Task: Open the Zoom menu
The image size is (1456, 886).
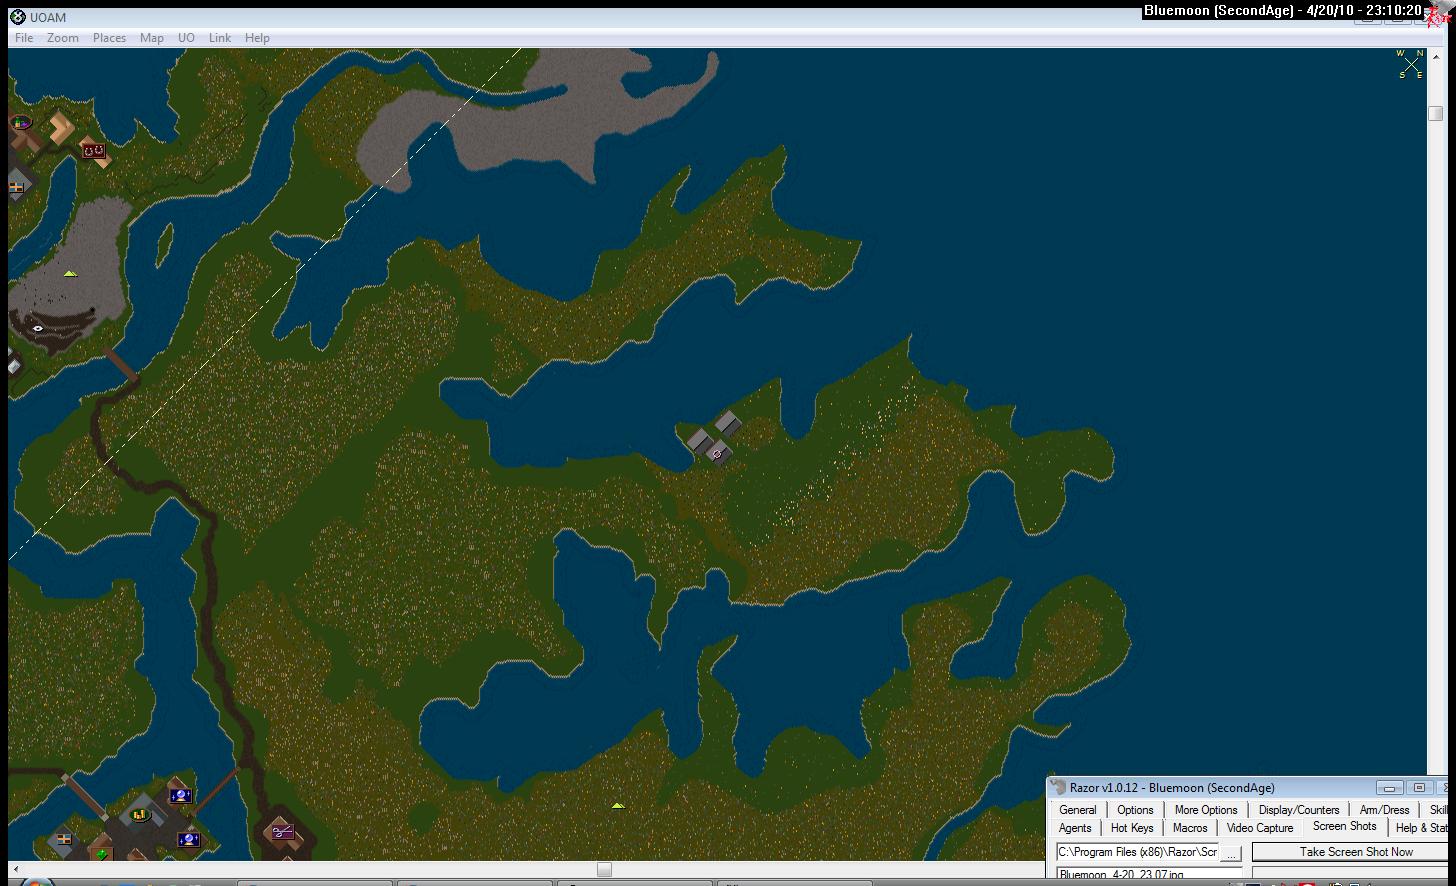Action: [x=62, y=38]
